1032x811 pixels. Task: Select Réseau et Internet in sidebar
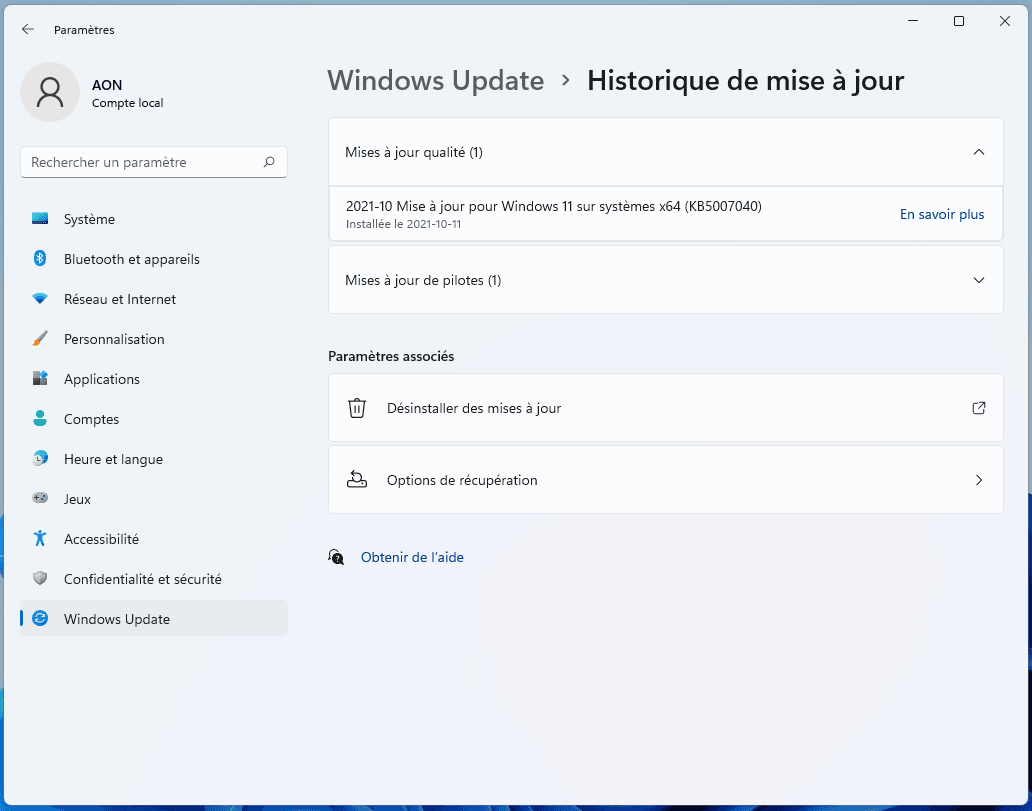(154, 300)
